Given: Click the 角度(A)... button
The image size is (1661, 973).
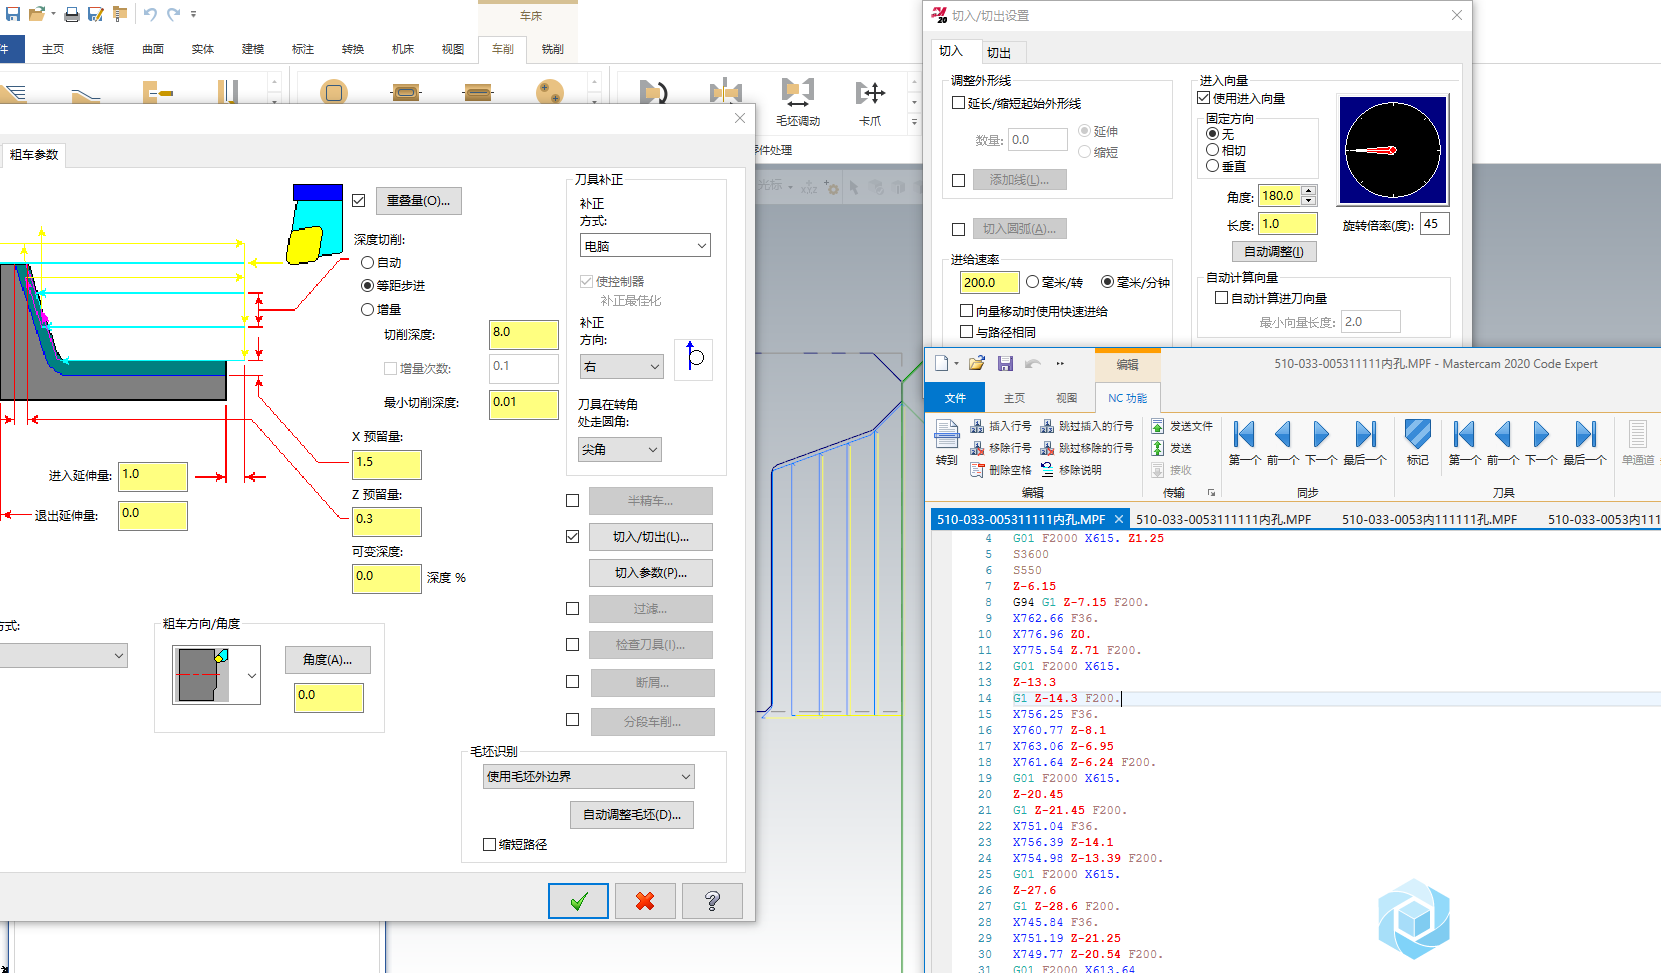Looking at the screenshot, I should tap(328, 660).
